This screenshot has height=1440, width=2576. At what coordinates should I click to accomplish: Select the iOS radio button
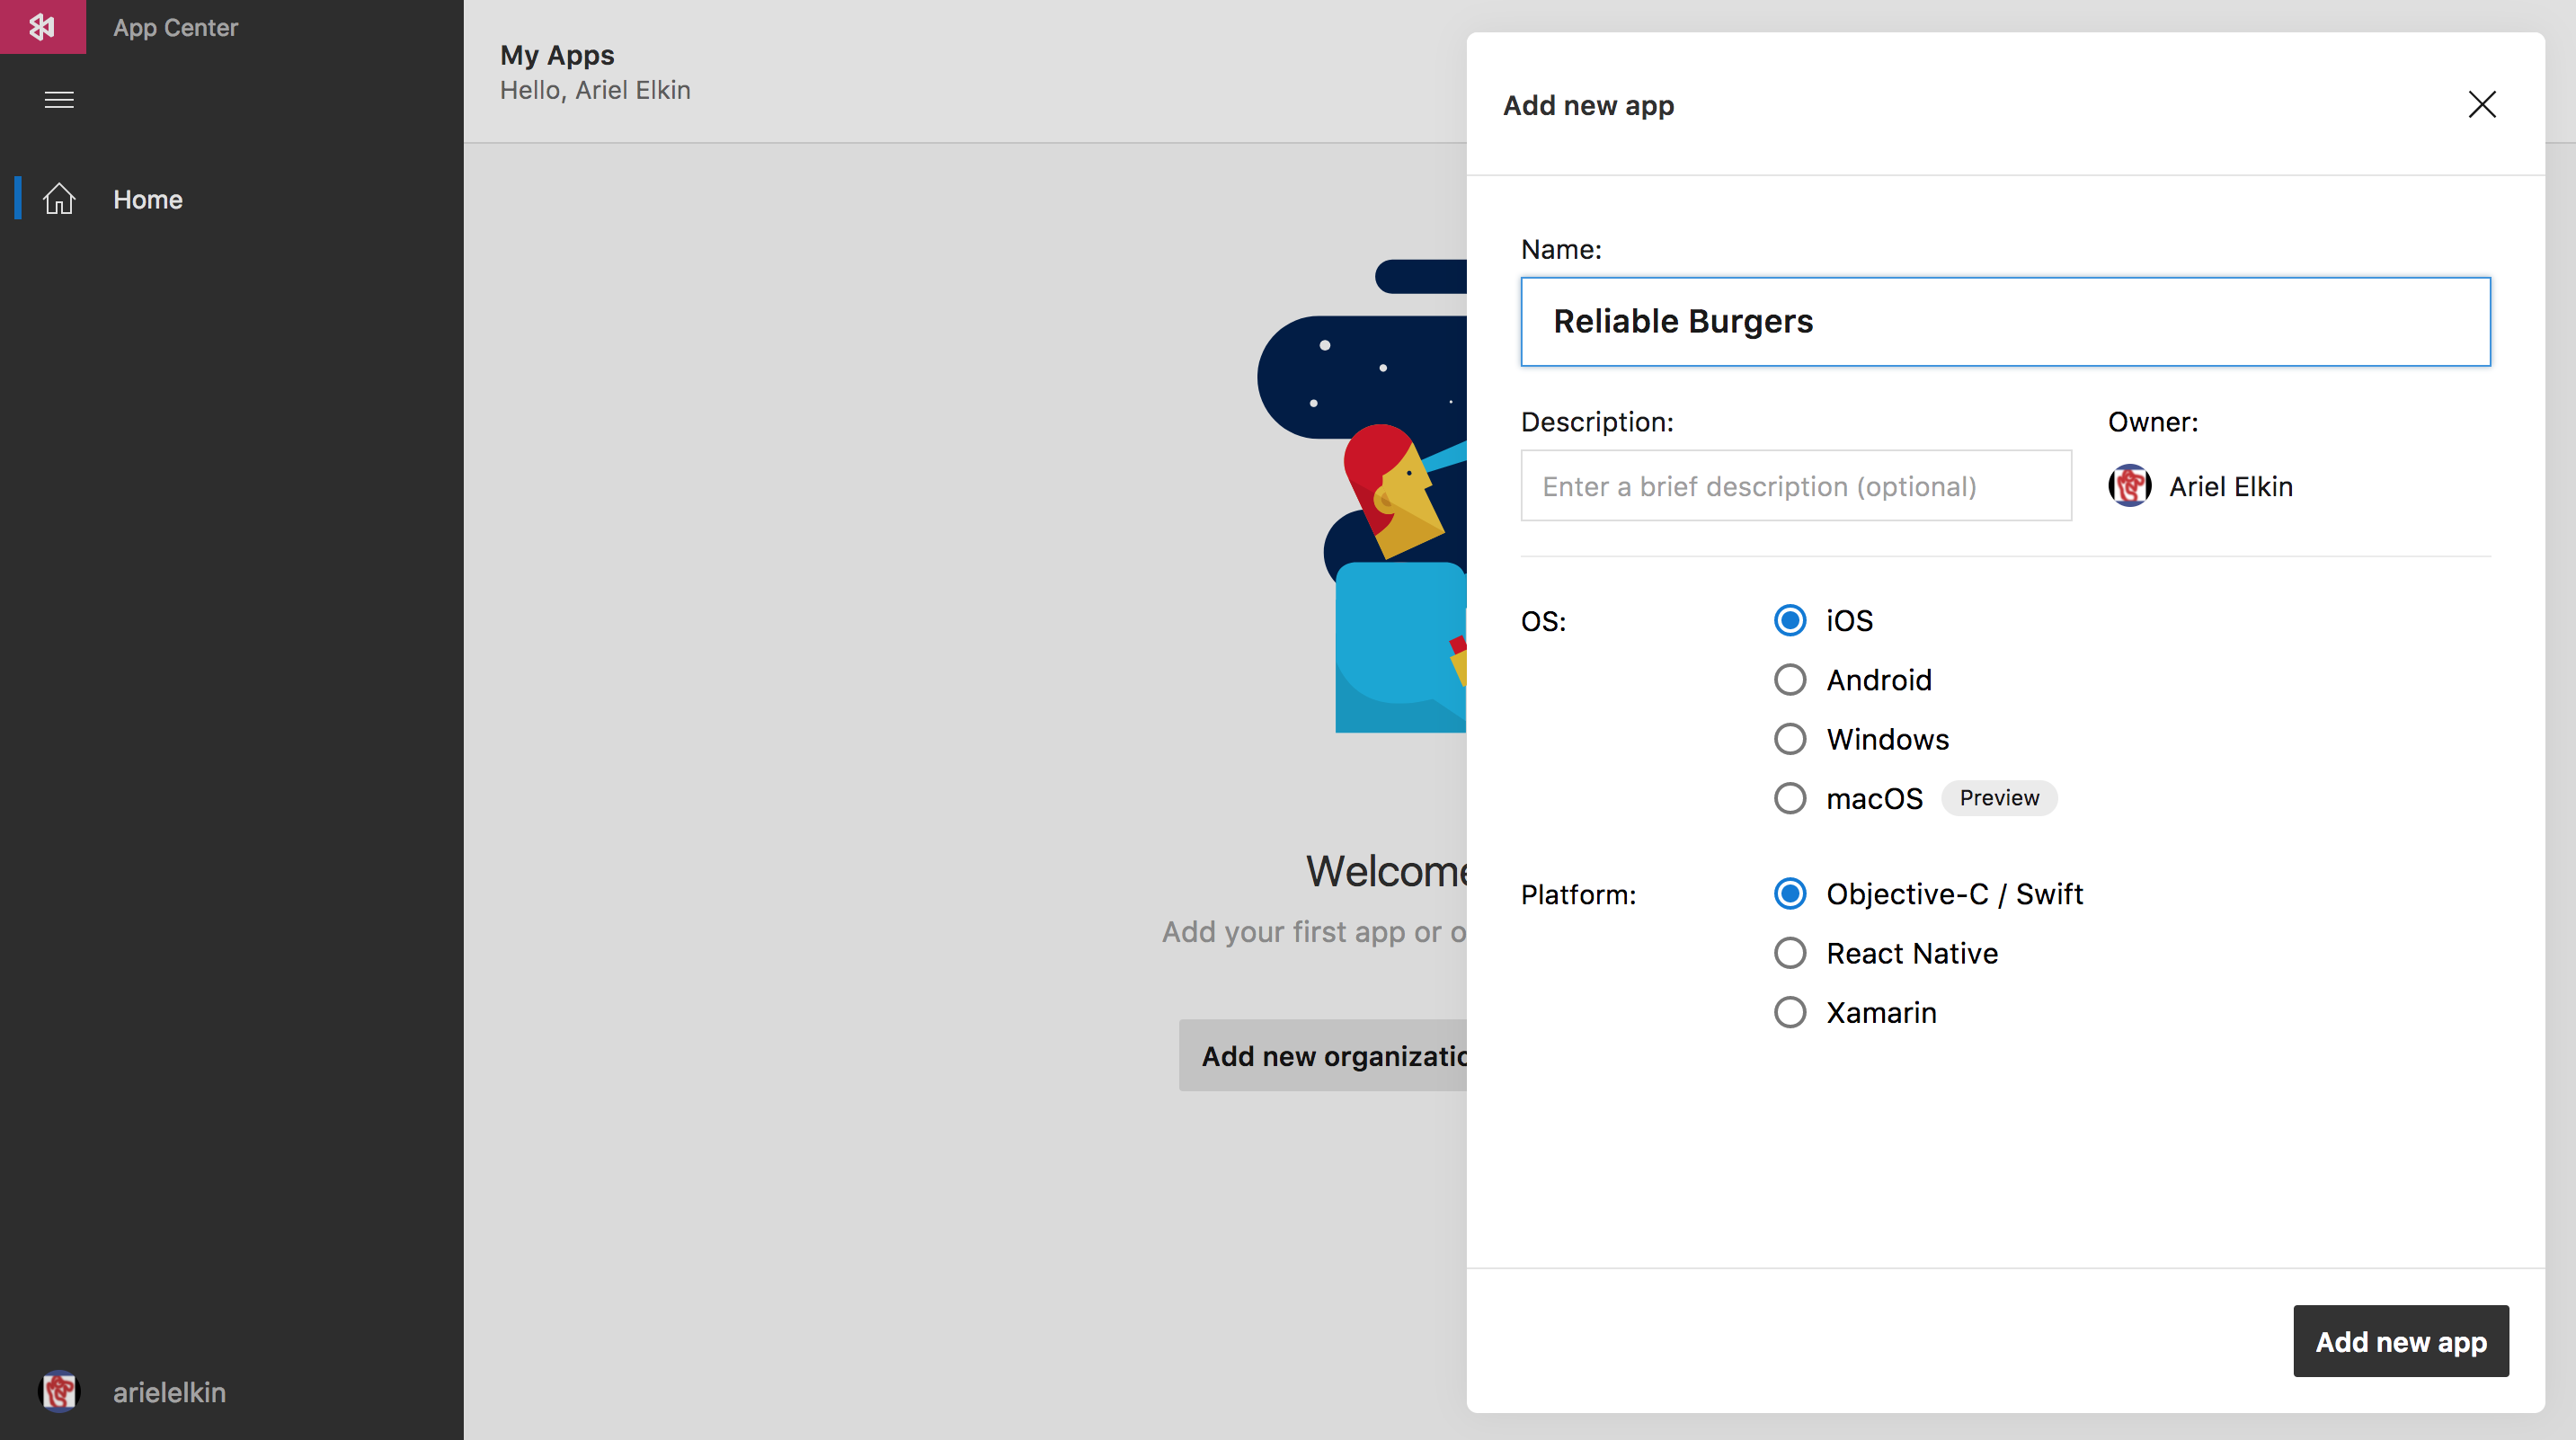click(1790, 620)
